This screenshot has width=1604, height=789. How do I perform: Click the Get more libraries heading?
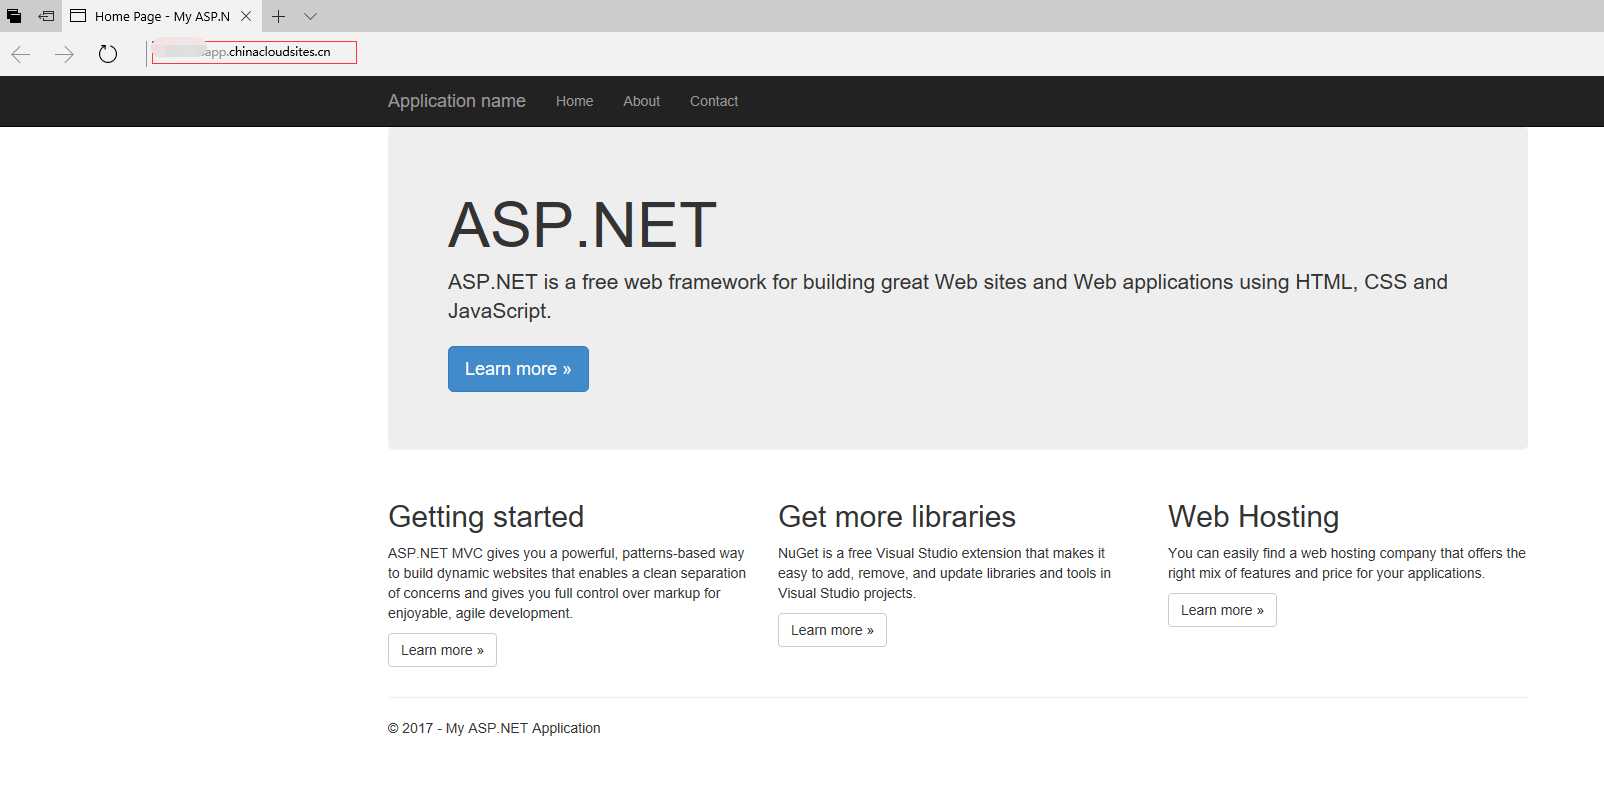(x=897, y=517)
